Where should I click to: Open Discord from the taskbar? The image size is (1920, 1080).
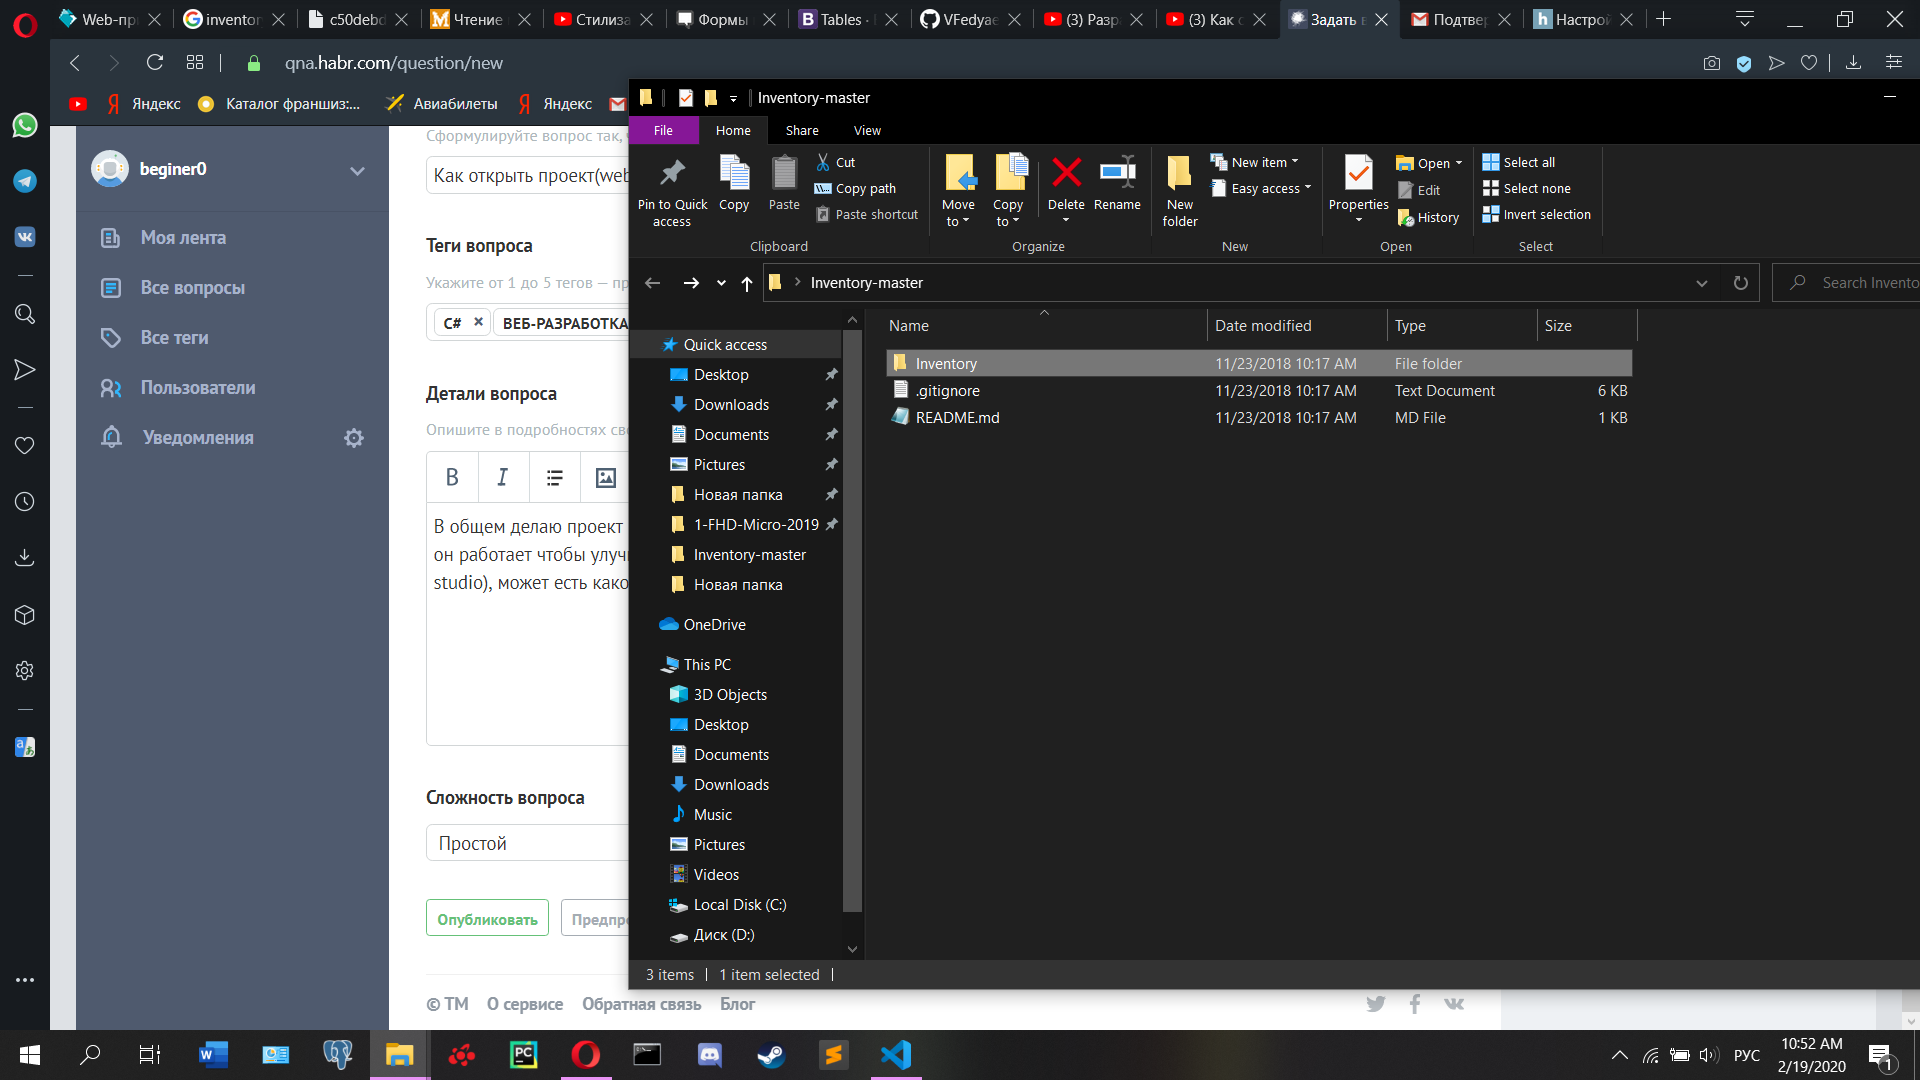point(709,1054)
